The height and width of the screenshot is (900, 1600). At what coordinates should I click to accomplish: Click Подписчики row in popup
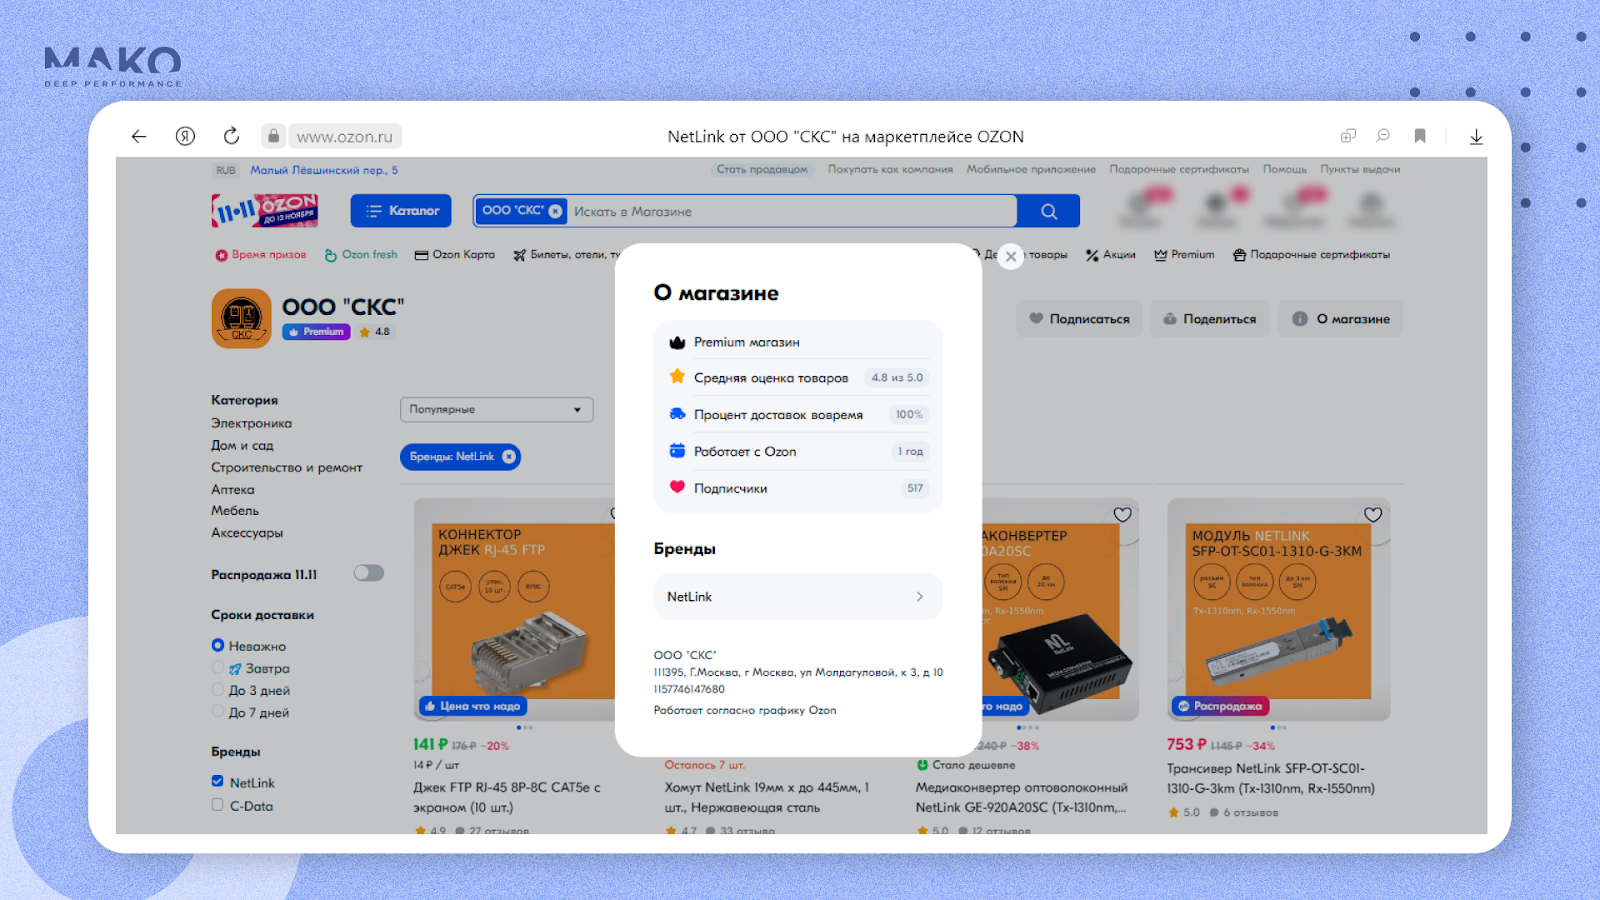(x=798, y=488)
